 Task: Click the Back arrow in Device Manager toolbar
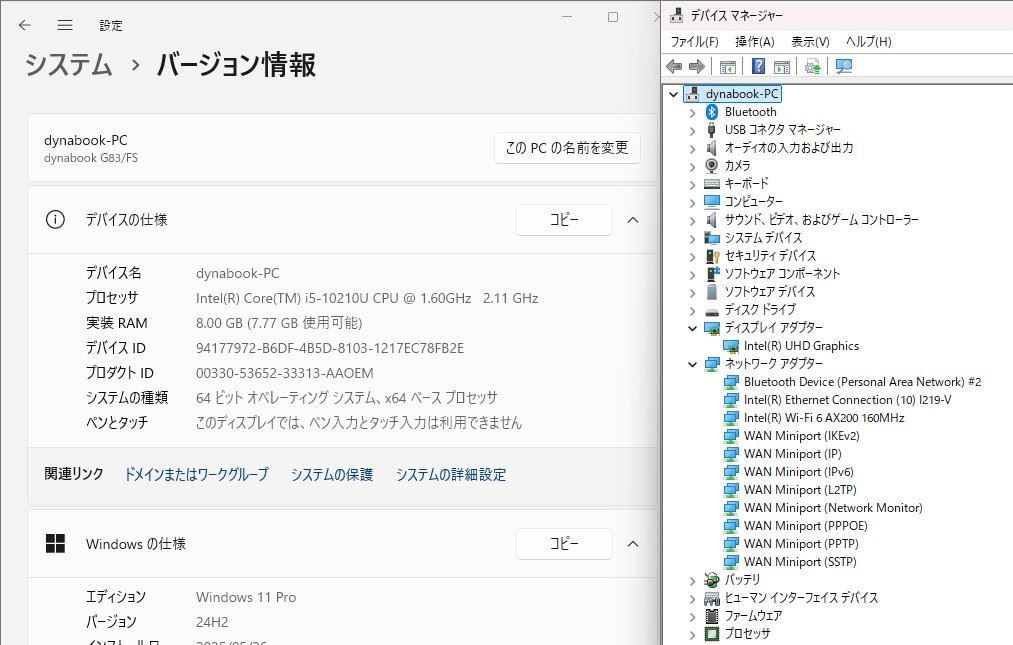(674, 67)
